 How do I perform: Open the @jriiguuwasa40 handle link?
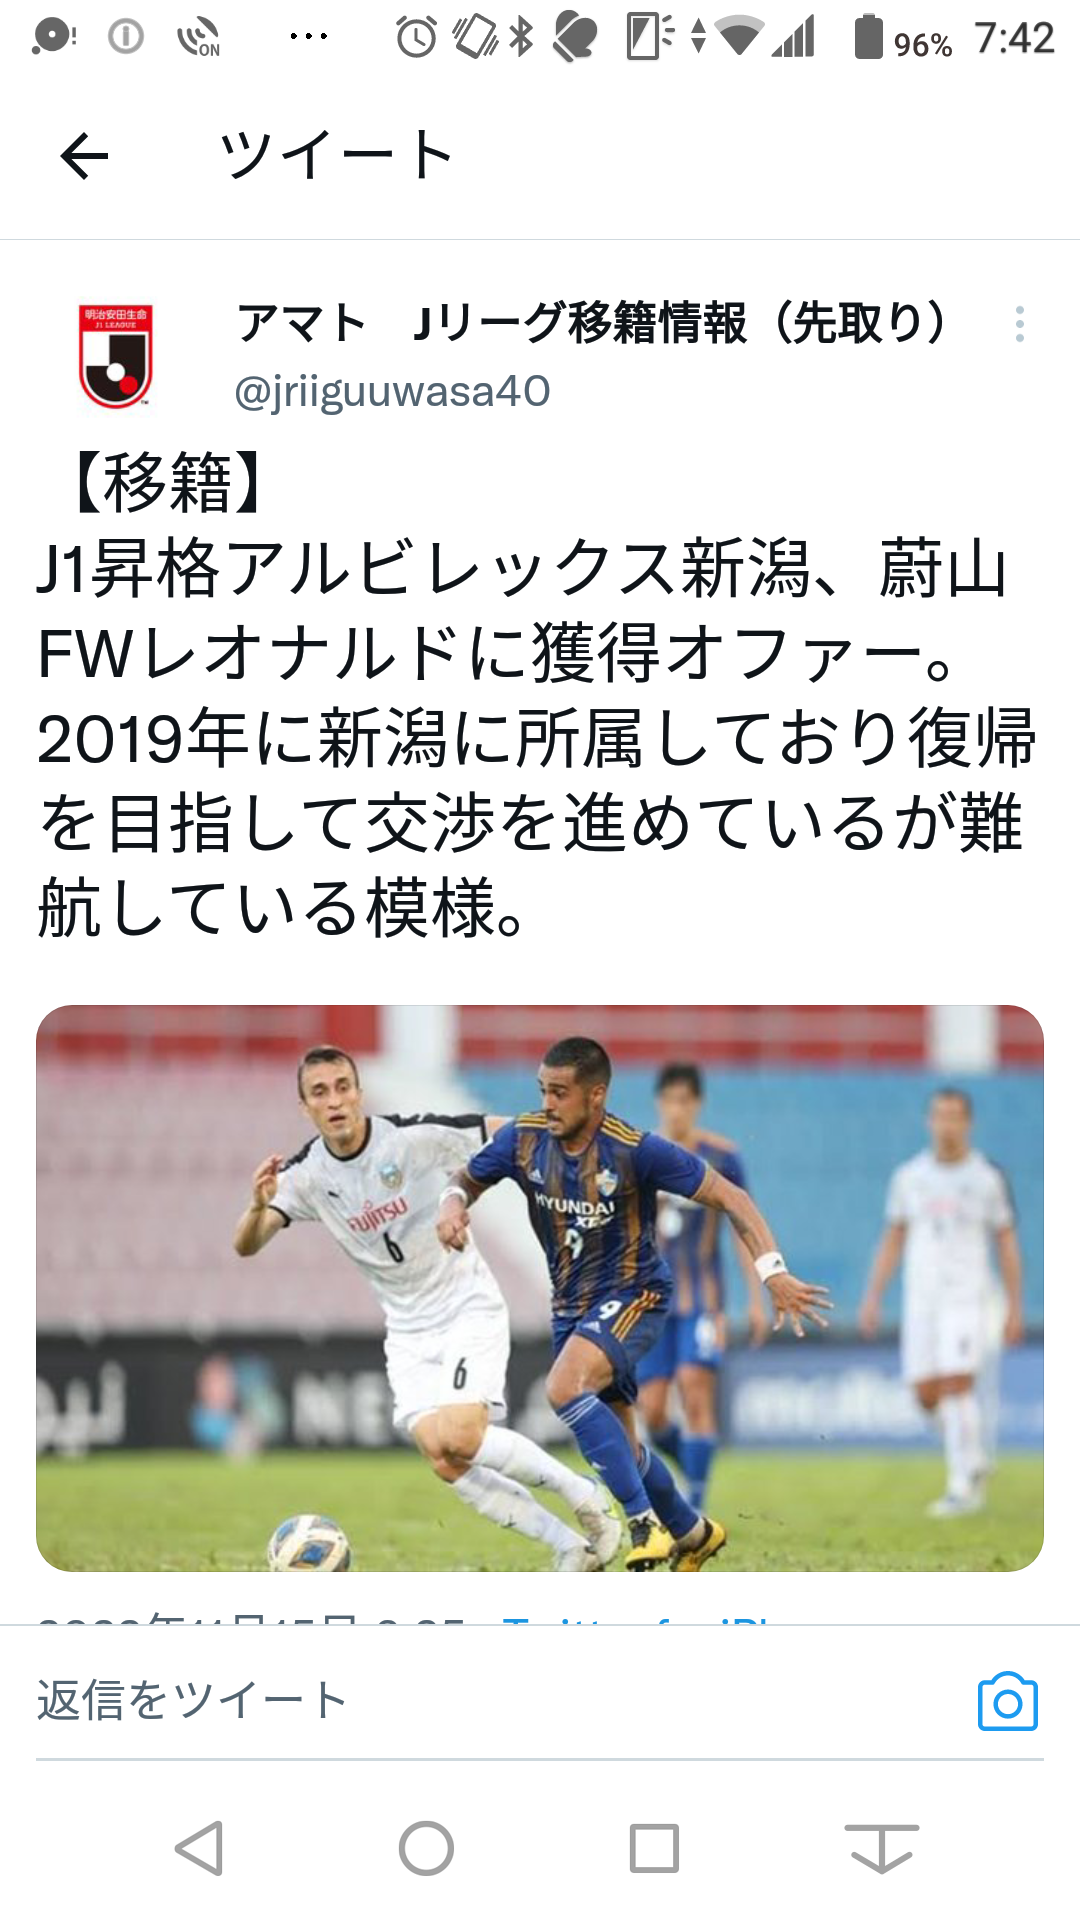click(x=392, y=391)
